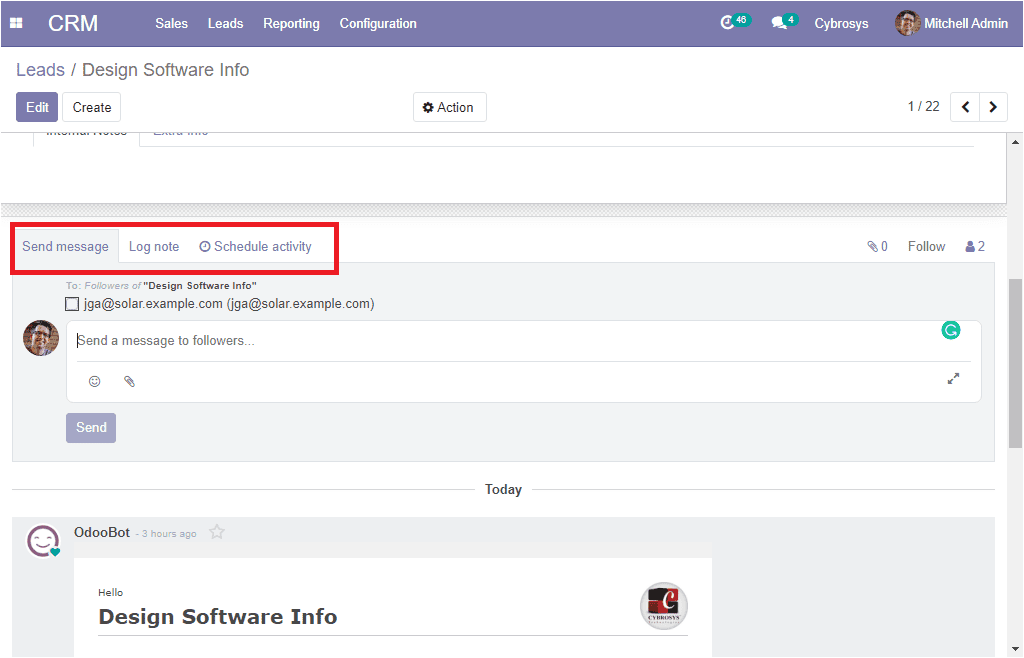Open the apps grid menu icon
Screen dimensions: 1024x658
(16, 24)
